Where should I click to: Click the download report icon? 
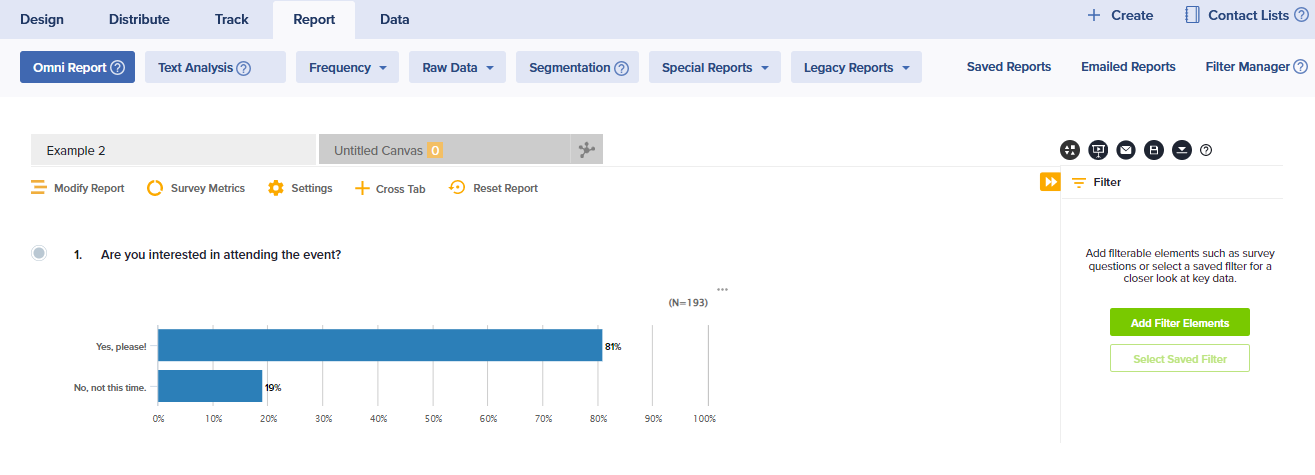(x=1182, y=150)
